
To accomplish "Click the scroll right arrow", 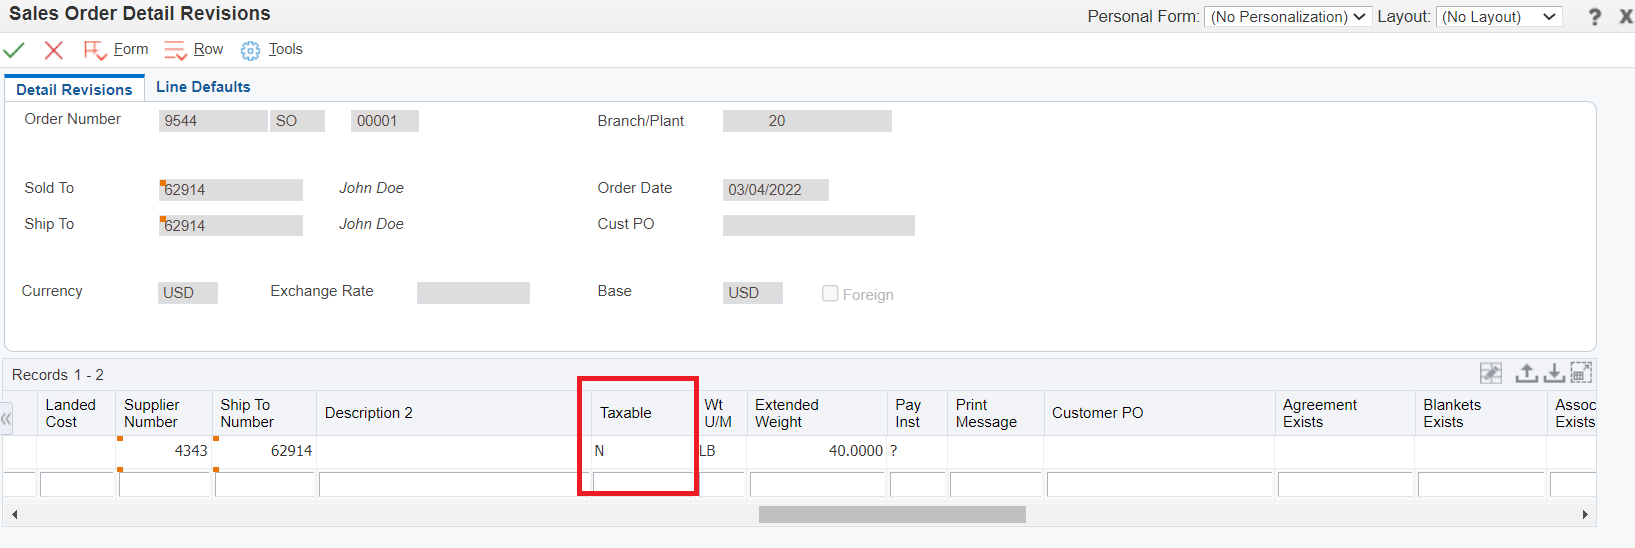I will pos(1585,514).
